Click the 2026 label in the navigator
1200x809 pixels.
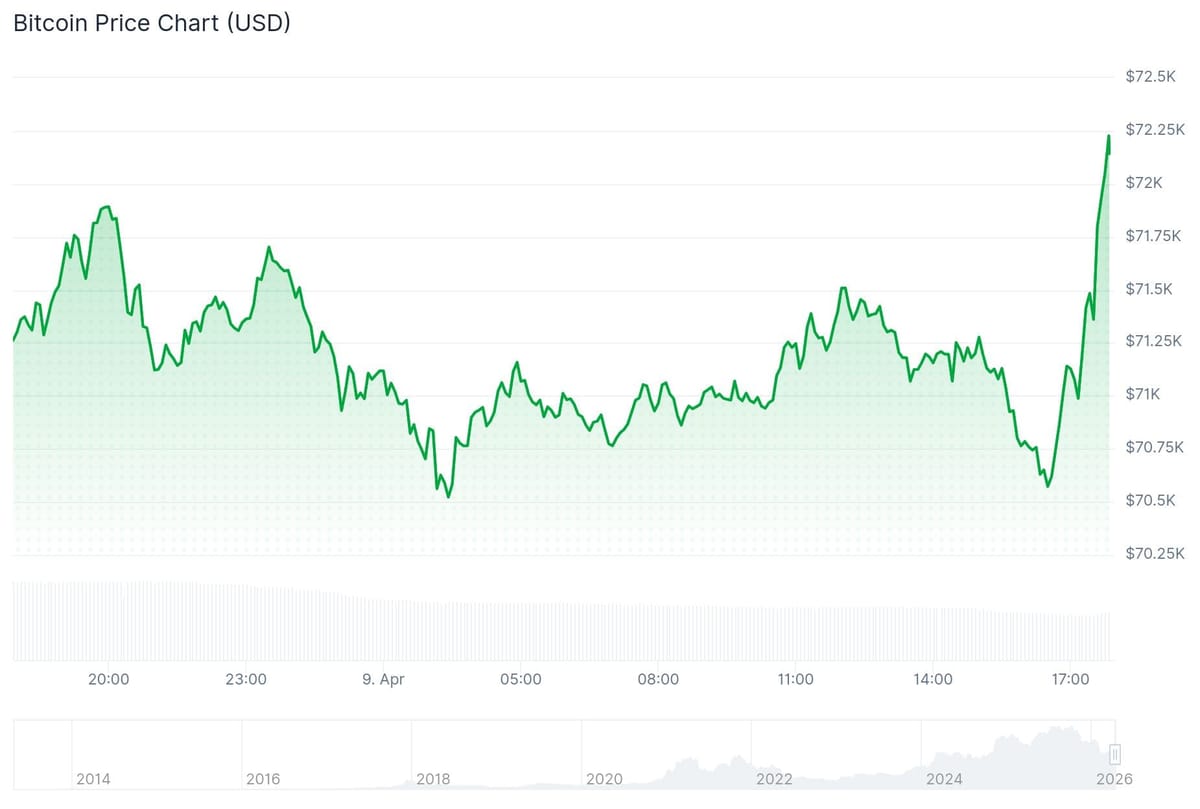click(x=1114, y=779)
